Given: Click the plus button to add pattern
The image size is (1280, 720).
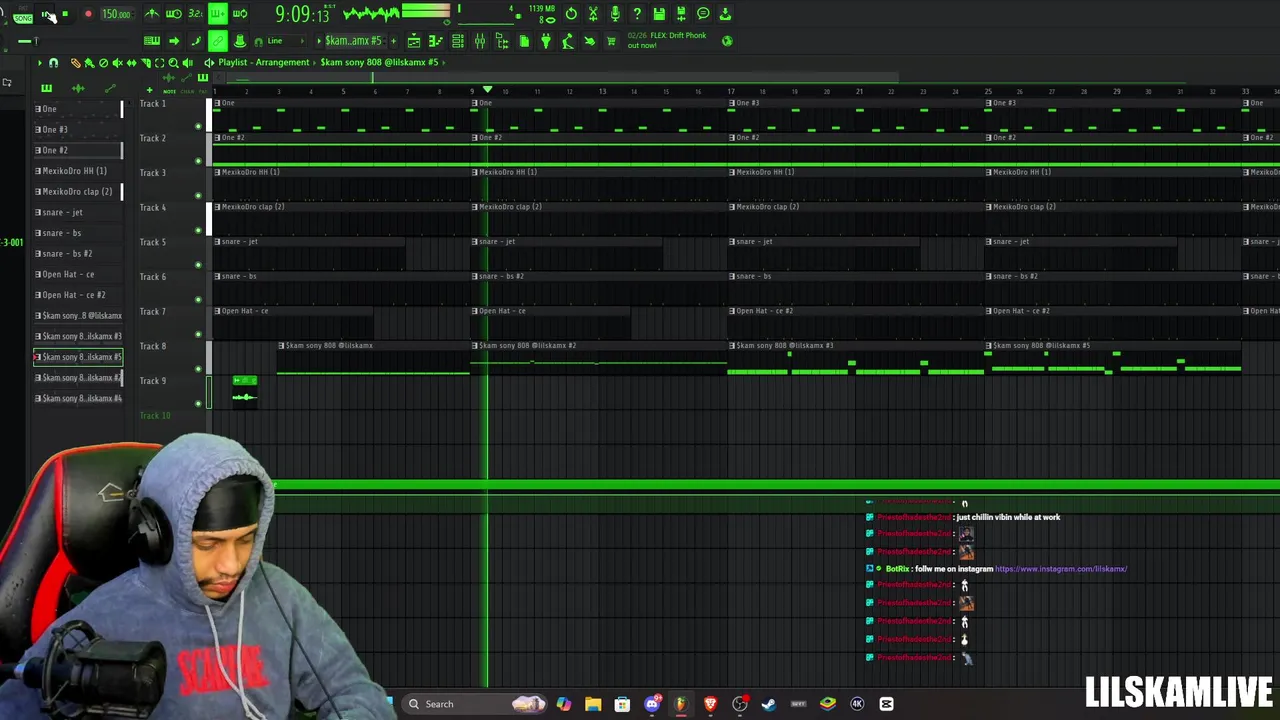Looking at the screenshot, I should [x=393, y=41].
